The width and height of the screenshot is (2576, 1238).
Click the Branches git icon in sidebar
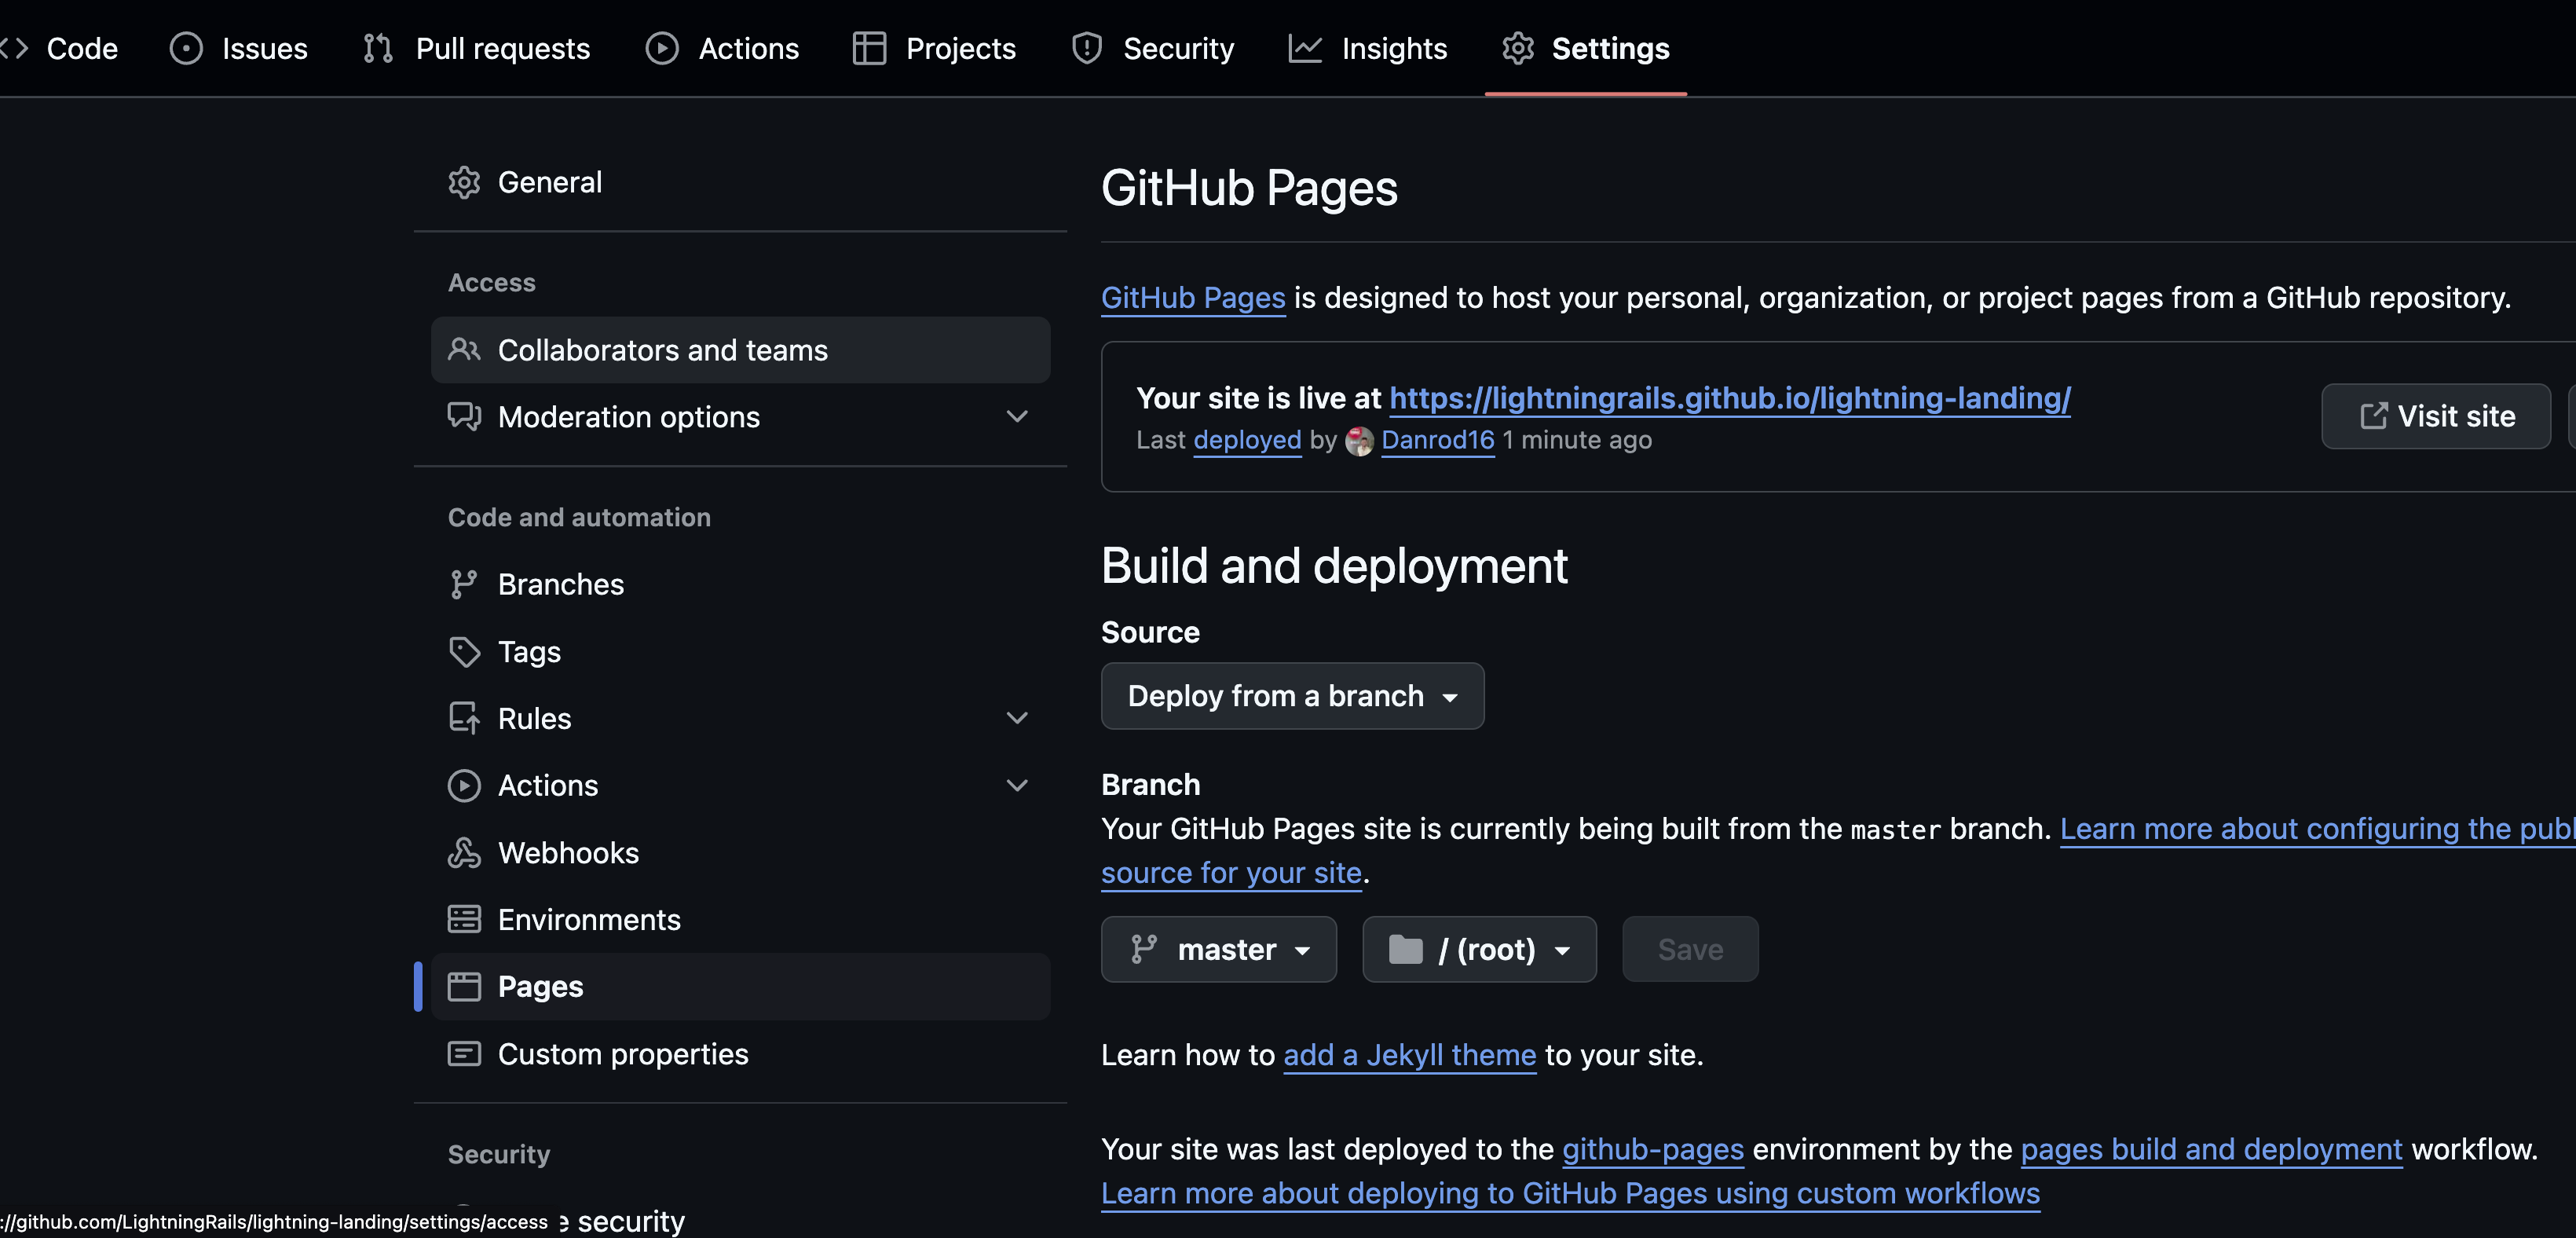coord(464,585)
